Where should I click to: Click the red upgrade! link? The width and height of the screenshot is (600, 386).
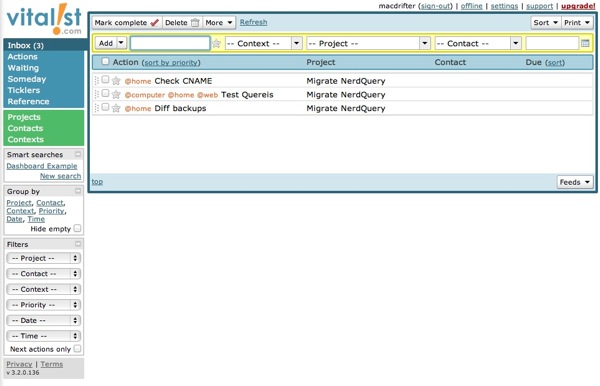pyautogui.click(x=578, y=6)
